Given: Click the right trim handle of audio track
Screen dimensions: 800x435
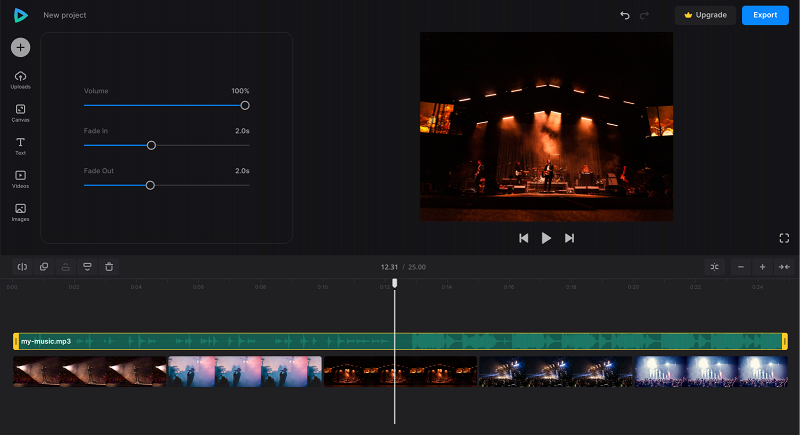Looking at the screenshot, I should click(x=785, y=341).
